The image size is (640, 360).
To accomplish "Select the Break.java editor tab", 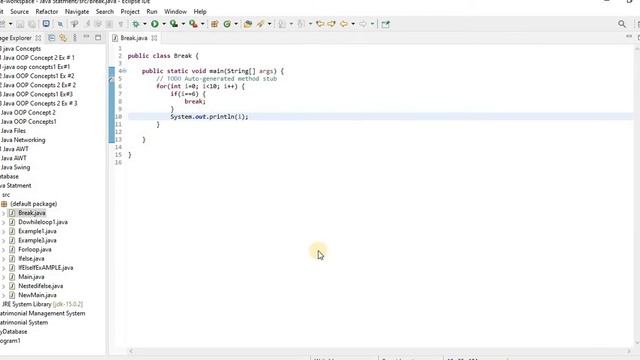I will 134,38.
